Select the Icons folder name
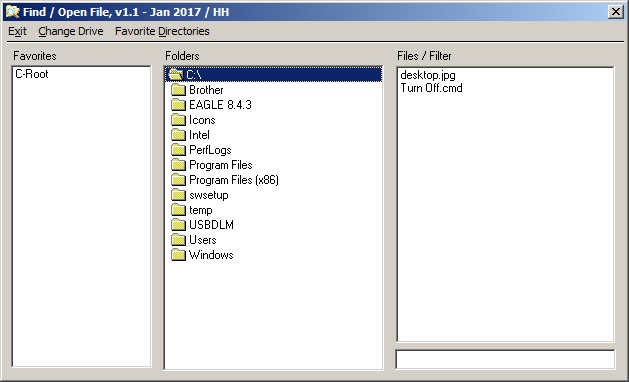This screenshot has height=382, width=629. 202,120
